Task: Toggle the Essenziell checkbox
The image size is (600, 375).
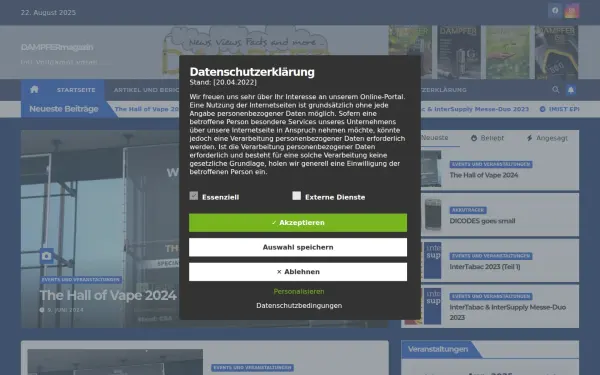Action: click(194, 196)
